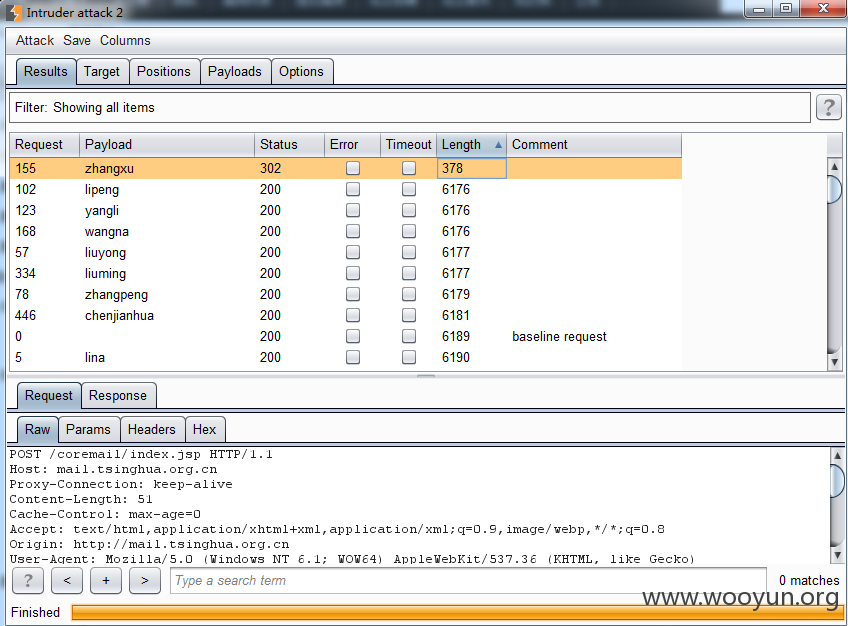Click the filter help question mark button
Screen dimensions: 848x626
click(828, 108)
